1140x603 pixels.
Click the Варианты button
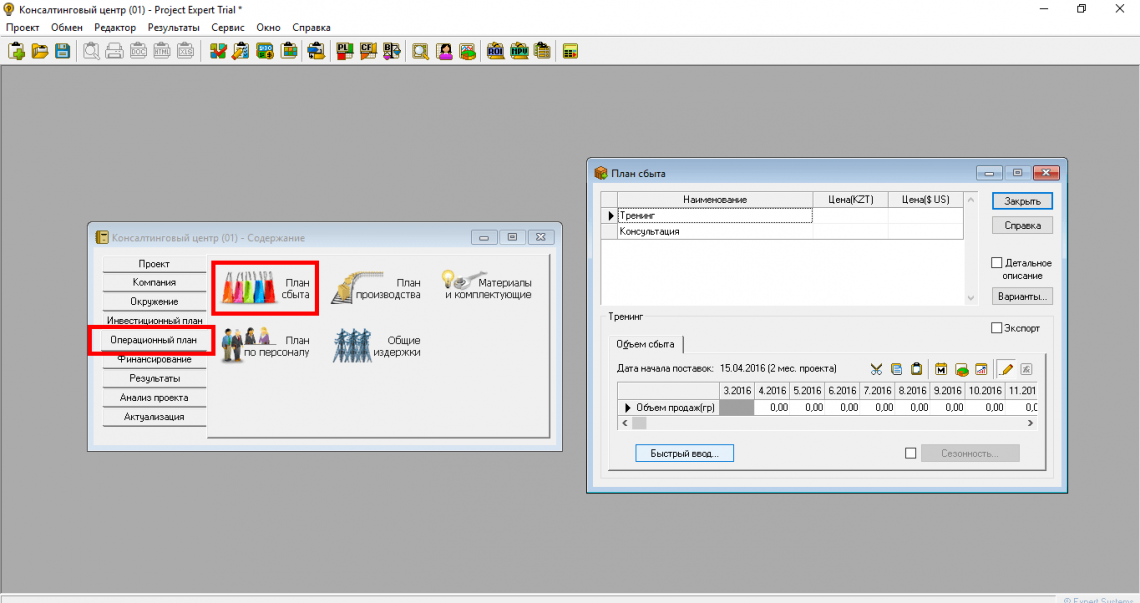[x=1022, y=297]
